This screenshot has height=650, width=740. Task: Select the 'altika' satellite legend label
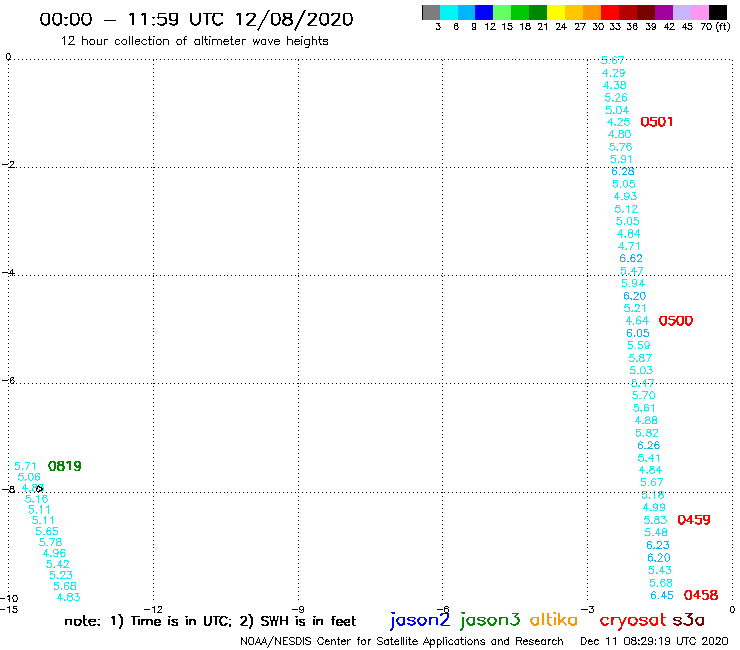[553, 619]
